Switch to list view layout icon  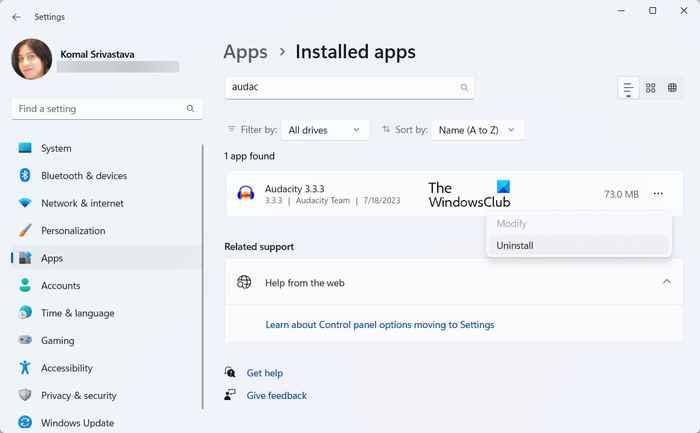click(628, 88)
